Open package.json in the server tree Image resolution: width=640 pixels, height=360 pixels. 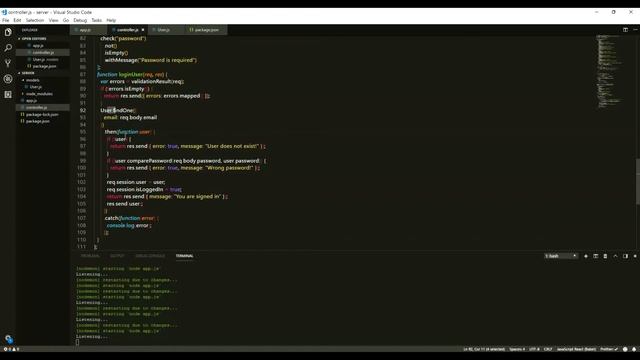tap(38, 121)
